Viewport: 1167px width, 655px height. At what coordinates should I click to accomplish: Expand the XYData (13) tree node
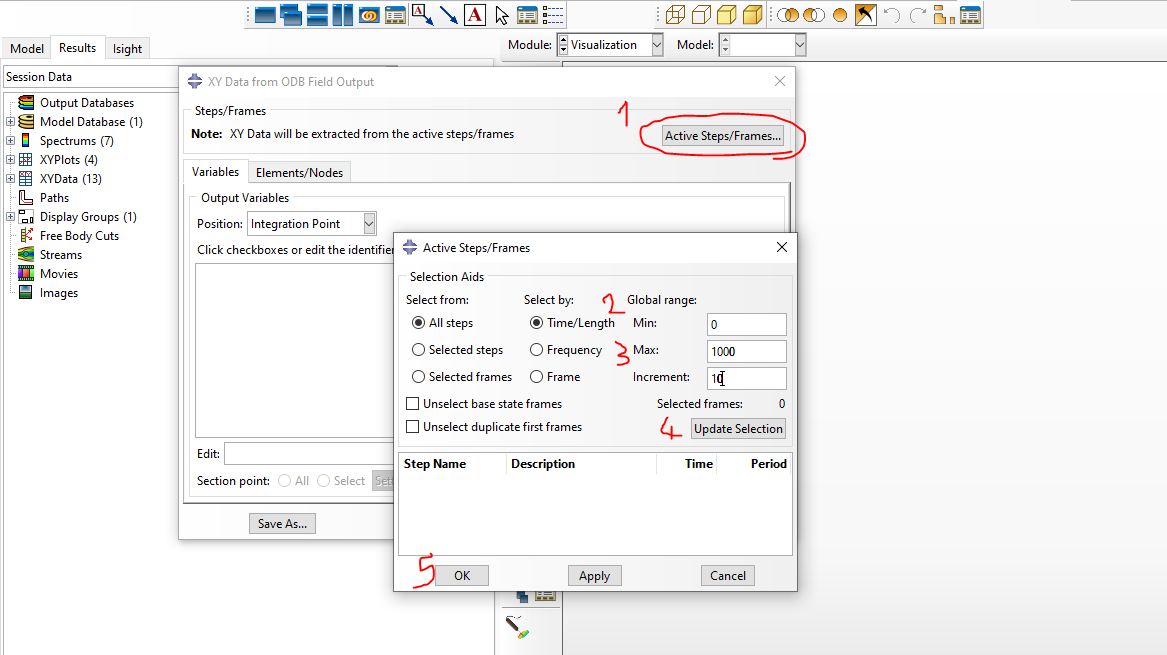(10, 179)
